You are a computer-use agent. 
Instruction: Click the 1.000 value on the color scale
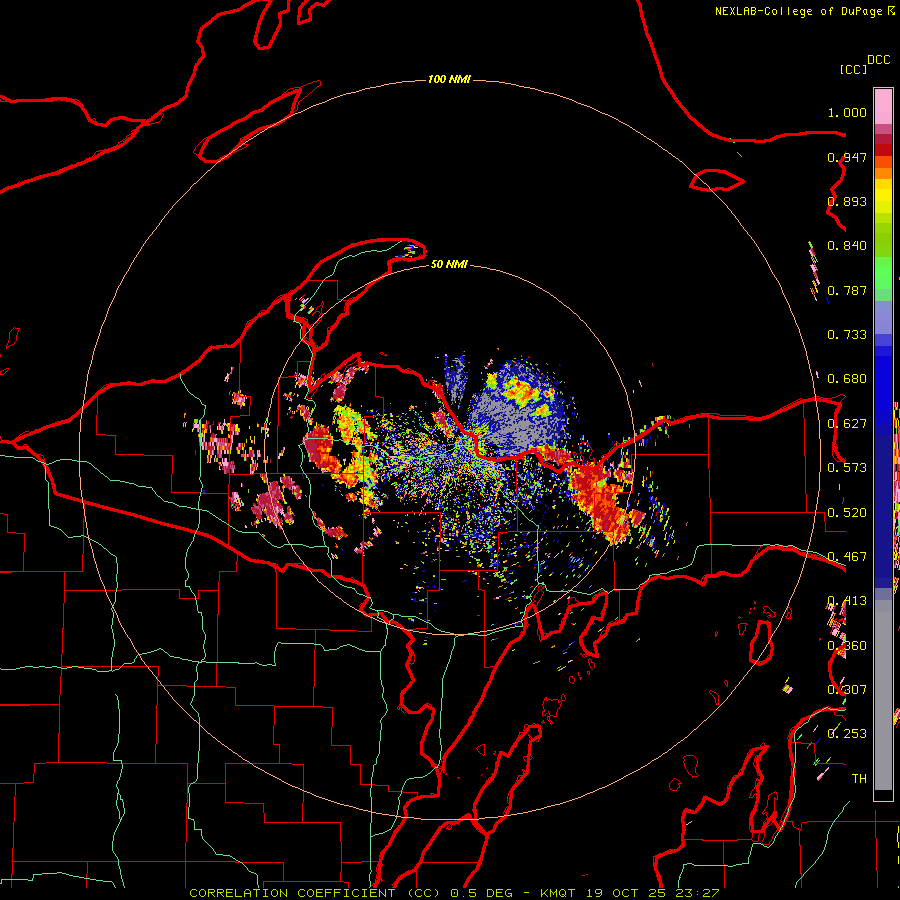[847, 112]
